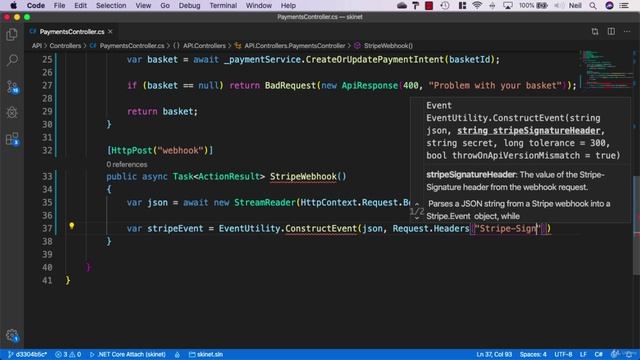
Task: Open the Selection menu
Action: [111, 6]
